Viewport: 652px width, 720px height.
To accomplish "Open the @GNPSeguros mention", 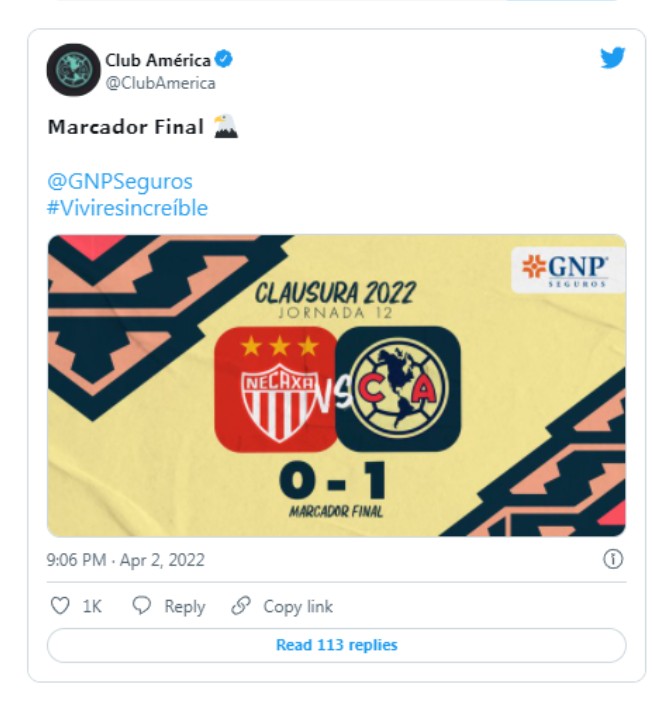I will coord(120,181).
